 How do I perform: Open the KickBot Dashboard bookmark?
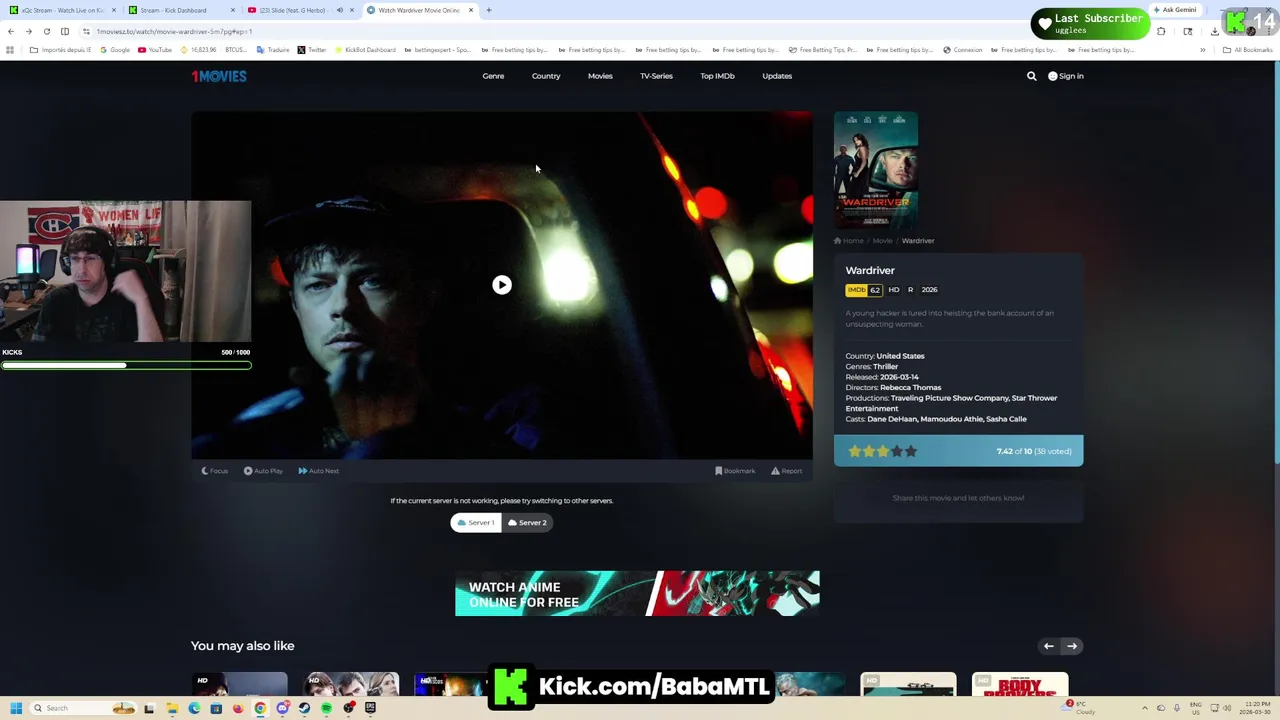click(x=365, y=50)
